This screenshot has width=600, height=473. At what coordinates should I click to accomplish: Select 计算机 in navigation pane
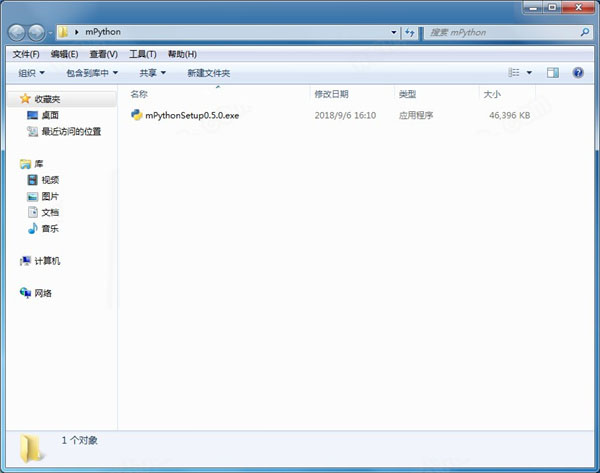point(47,261)
